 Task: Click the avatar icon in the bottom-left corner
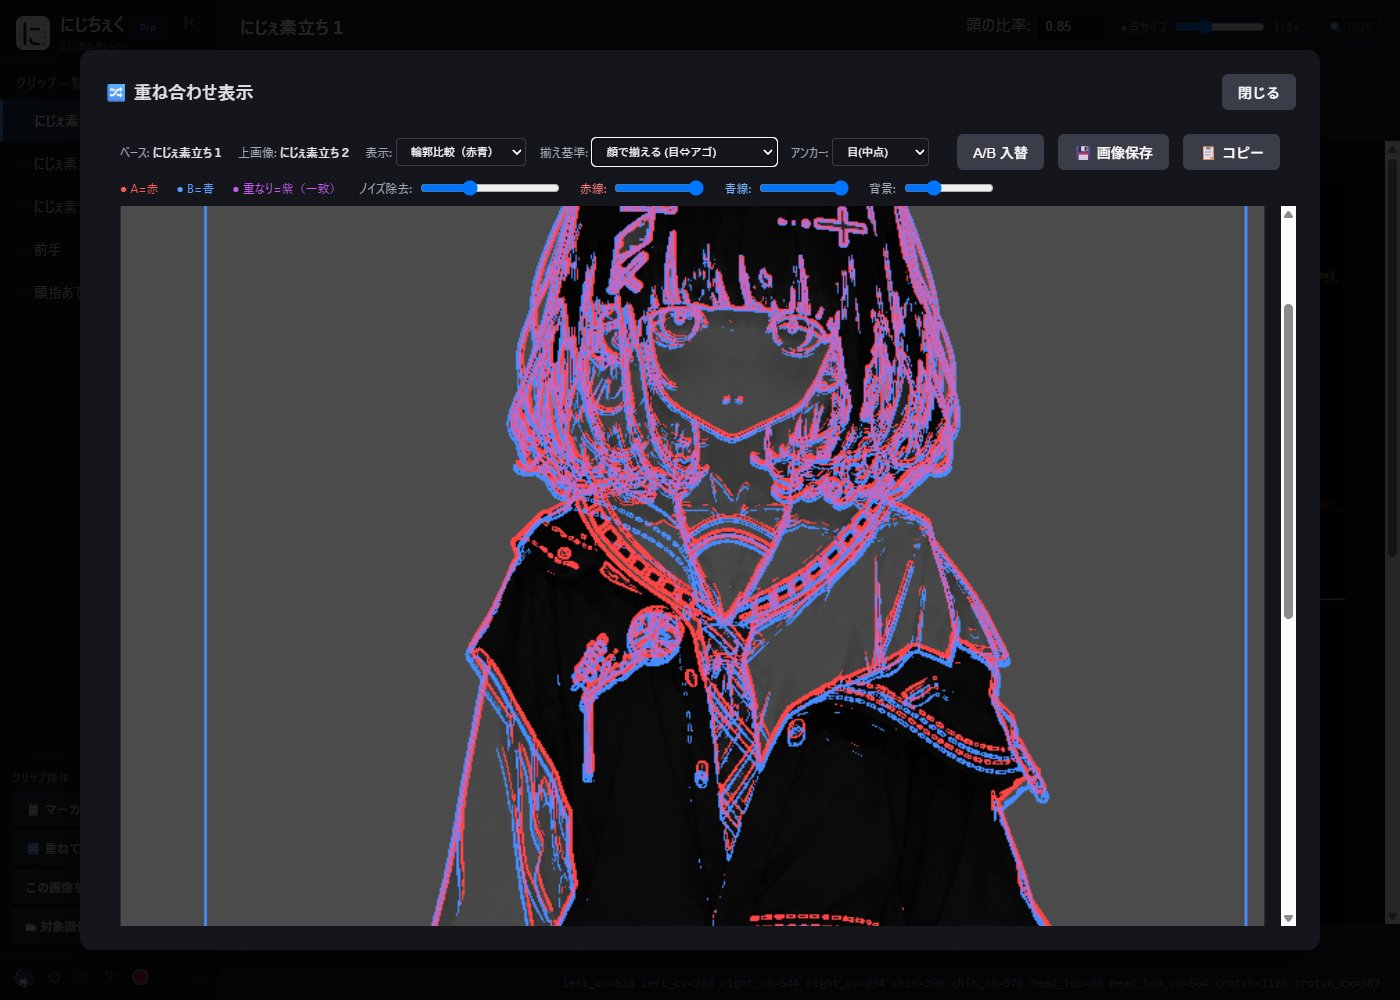pos(24,977)
